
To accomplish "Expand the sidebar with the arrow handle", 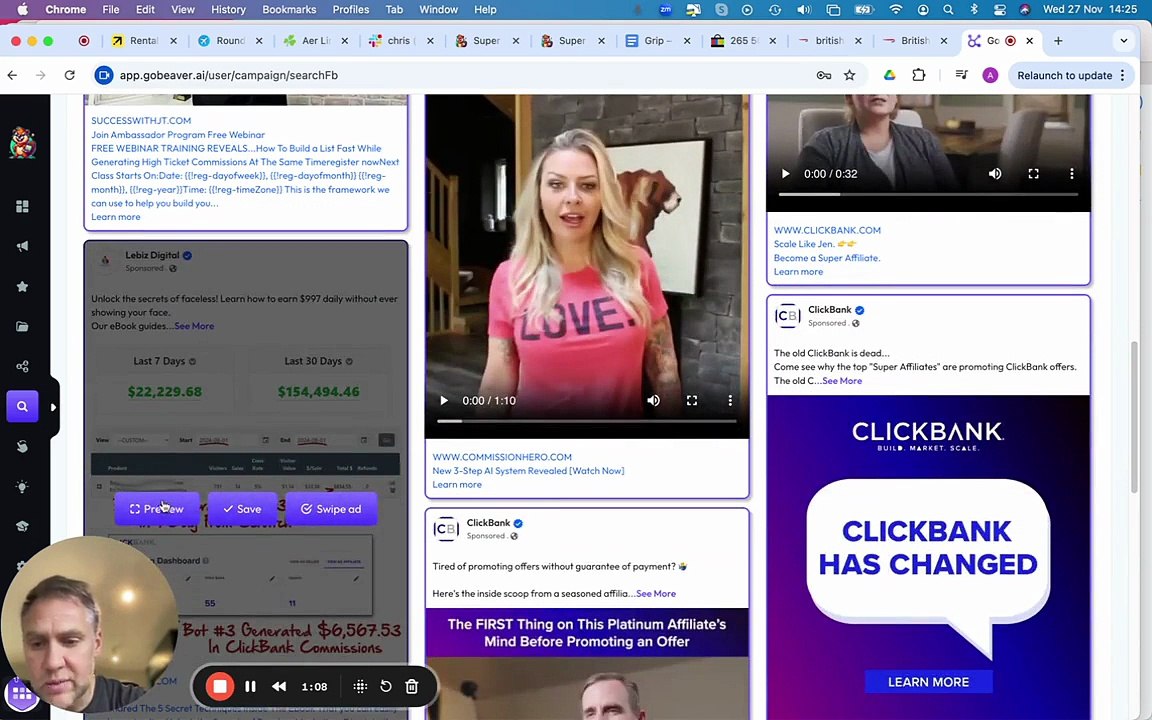I will coord(53,407).
